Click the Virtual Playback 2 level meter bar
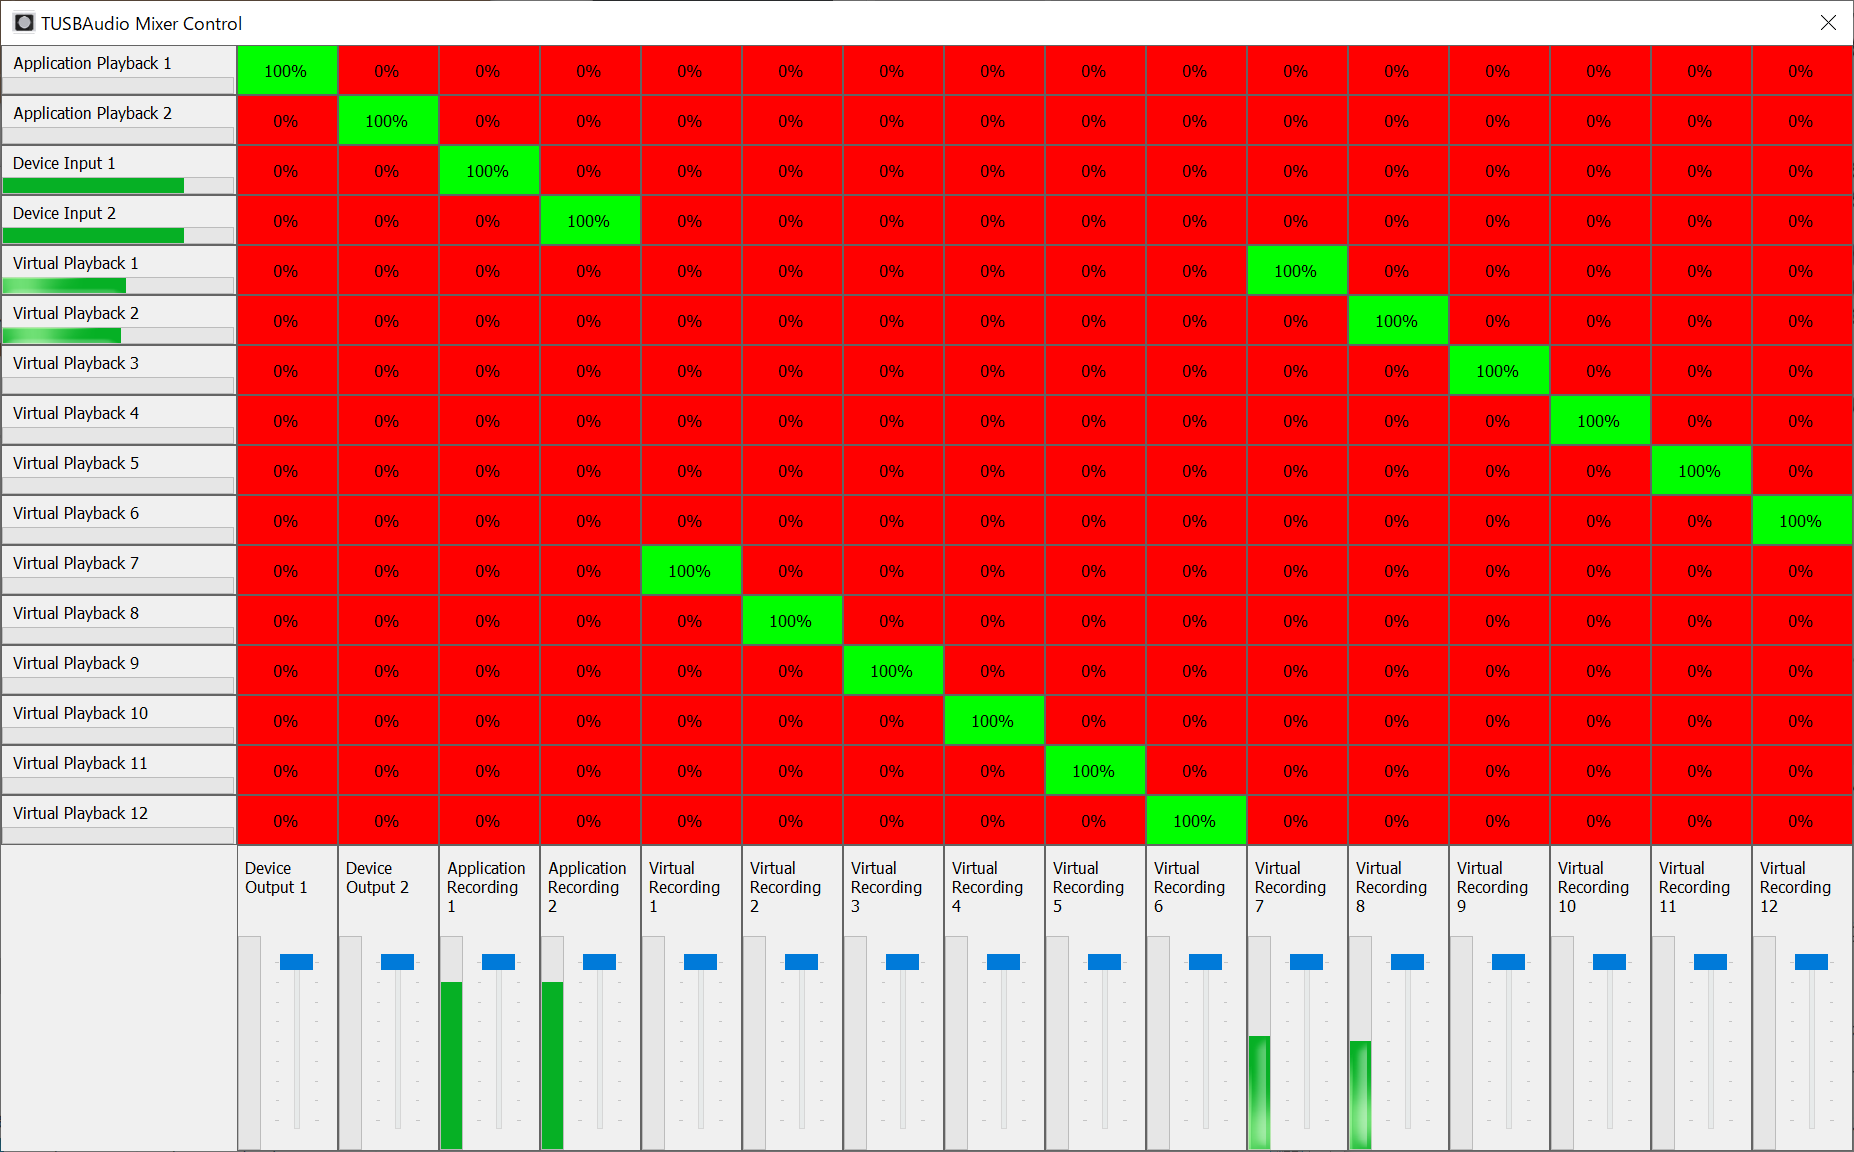The height and width of the screenshot is (1152, 1854). coord(118,335)
